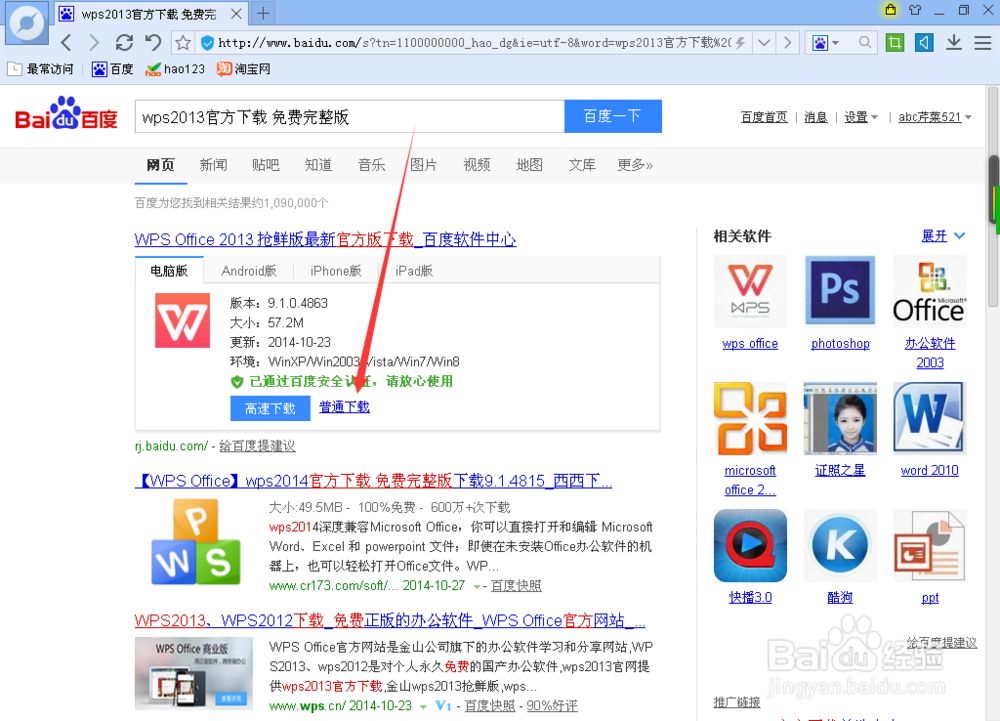Screen dimensions: 1000x721
Task: Click the 百度一下 search button
Action: click(612, 116)
